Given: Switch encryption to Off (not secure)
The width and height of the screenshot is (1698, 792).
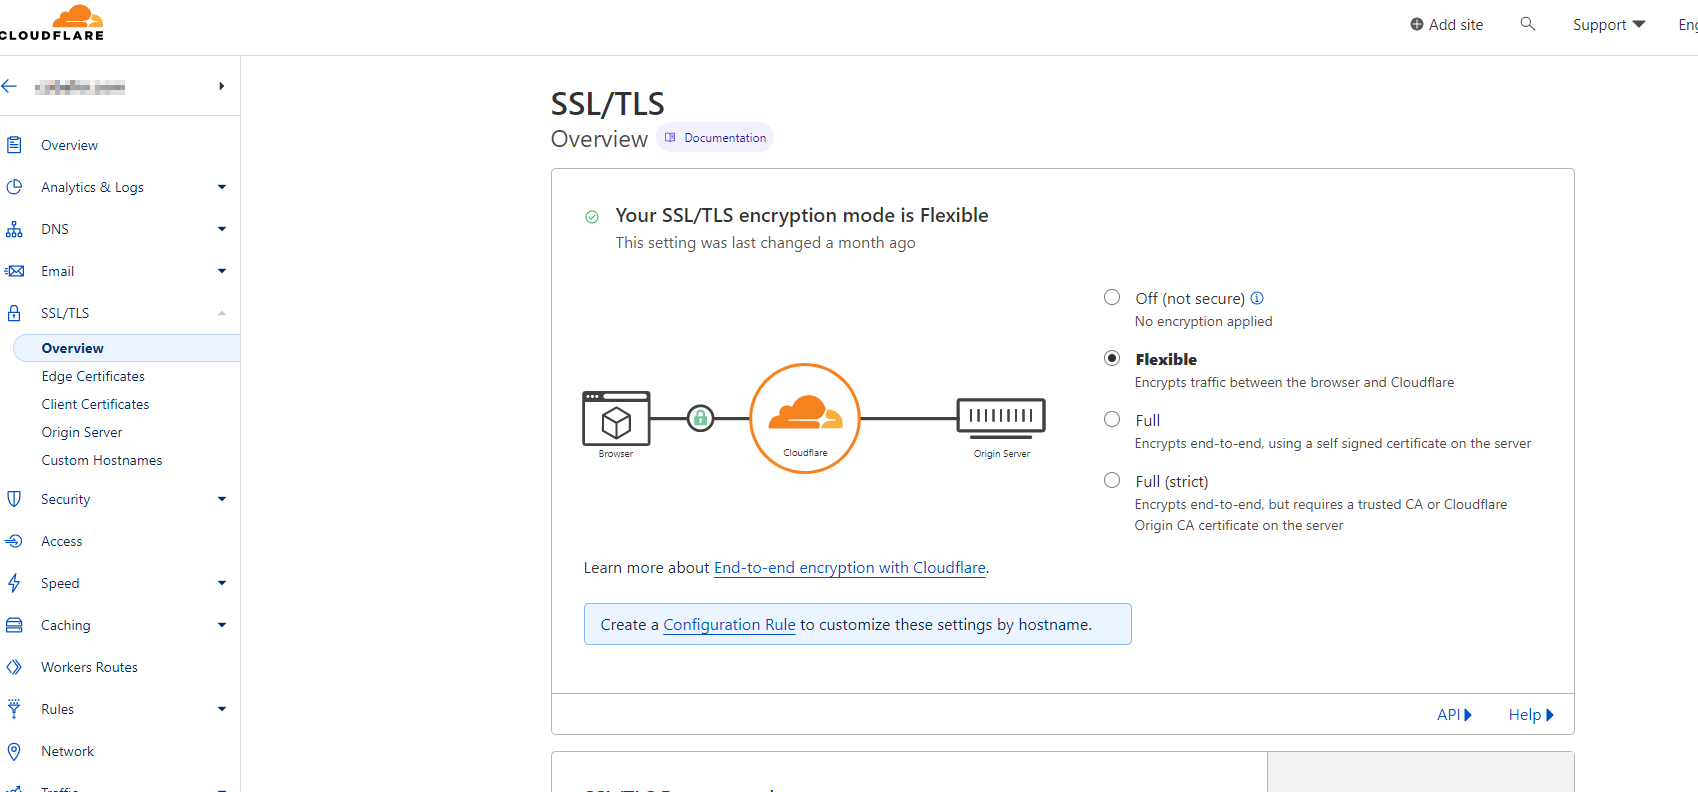Looking at the screenshot, I should click(1111, 297).
